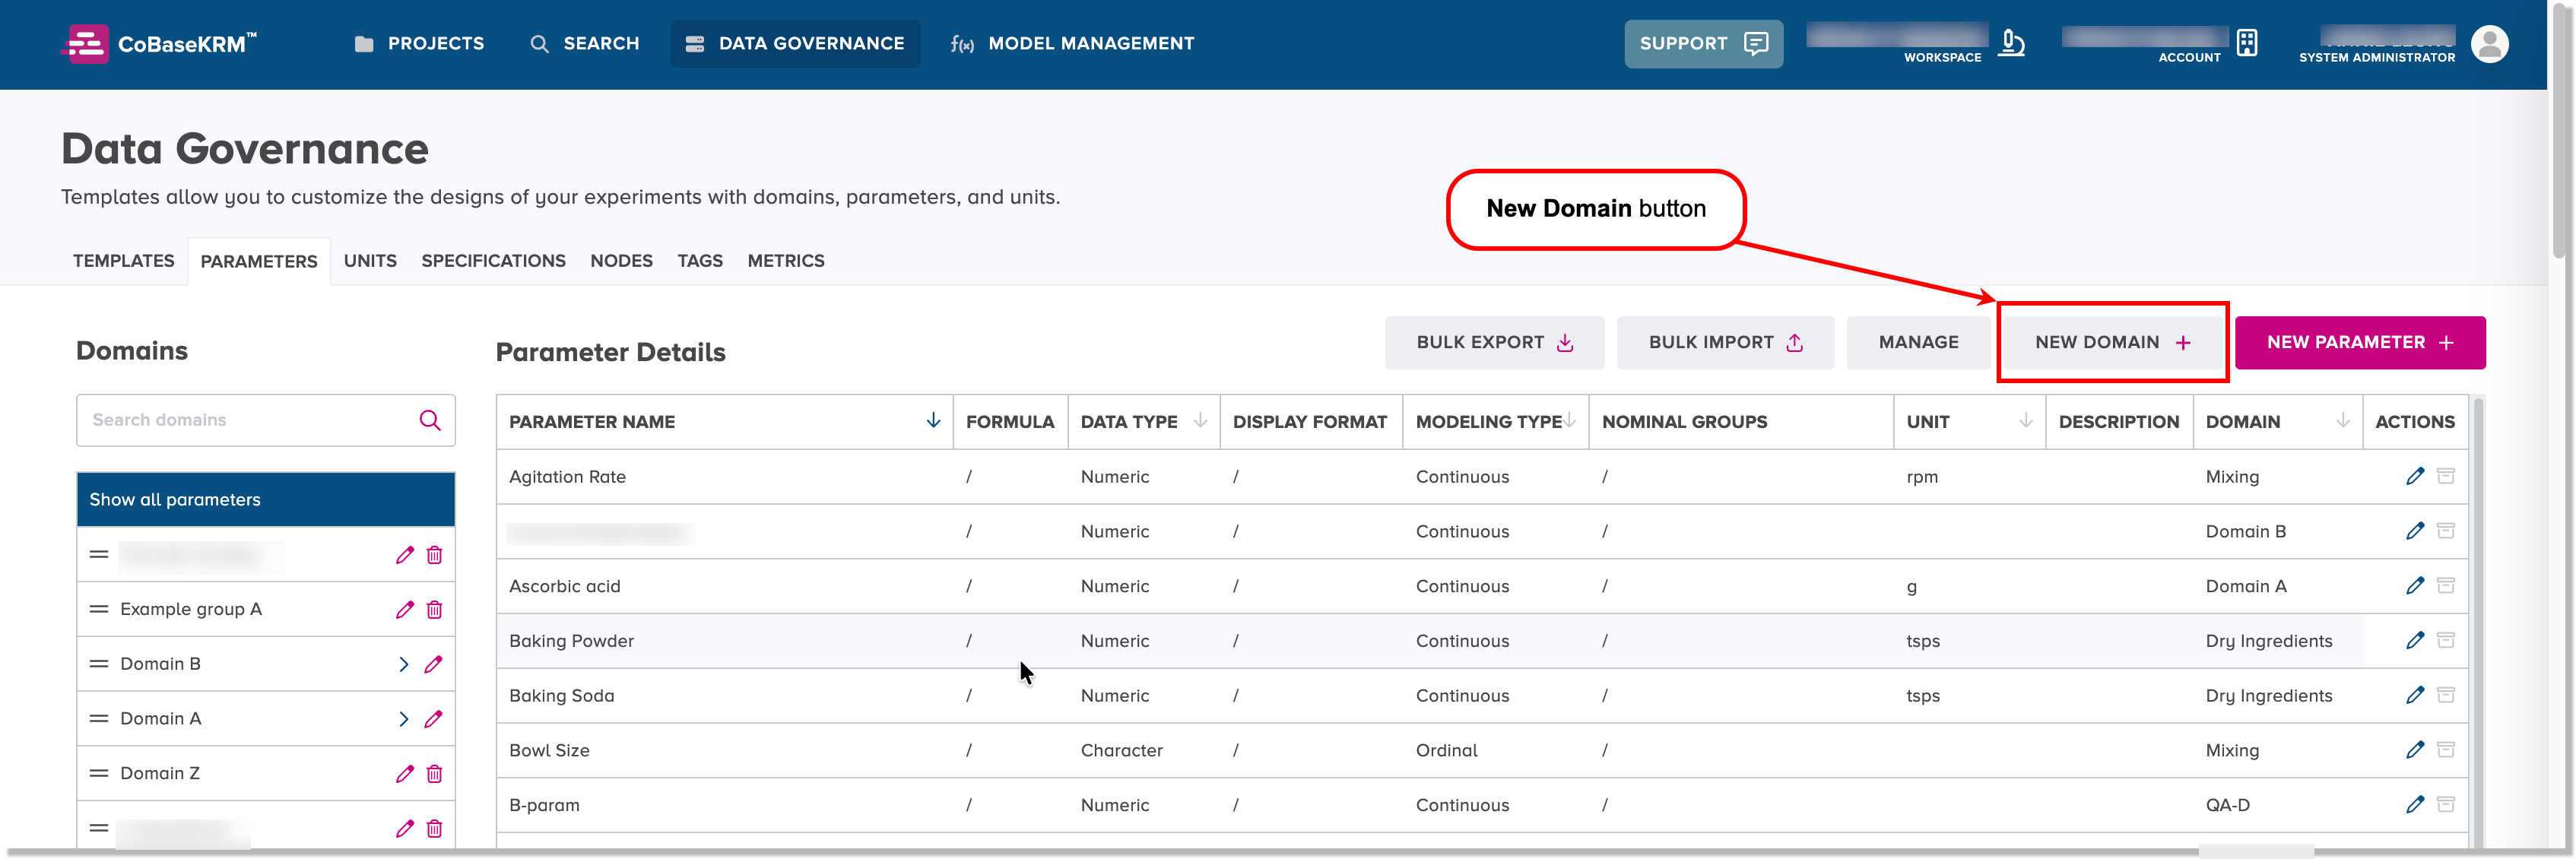2576x859 pixels.
Task: Click the search magnifier in domains field
Action: point(430,420)
